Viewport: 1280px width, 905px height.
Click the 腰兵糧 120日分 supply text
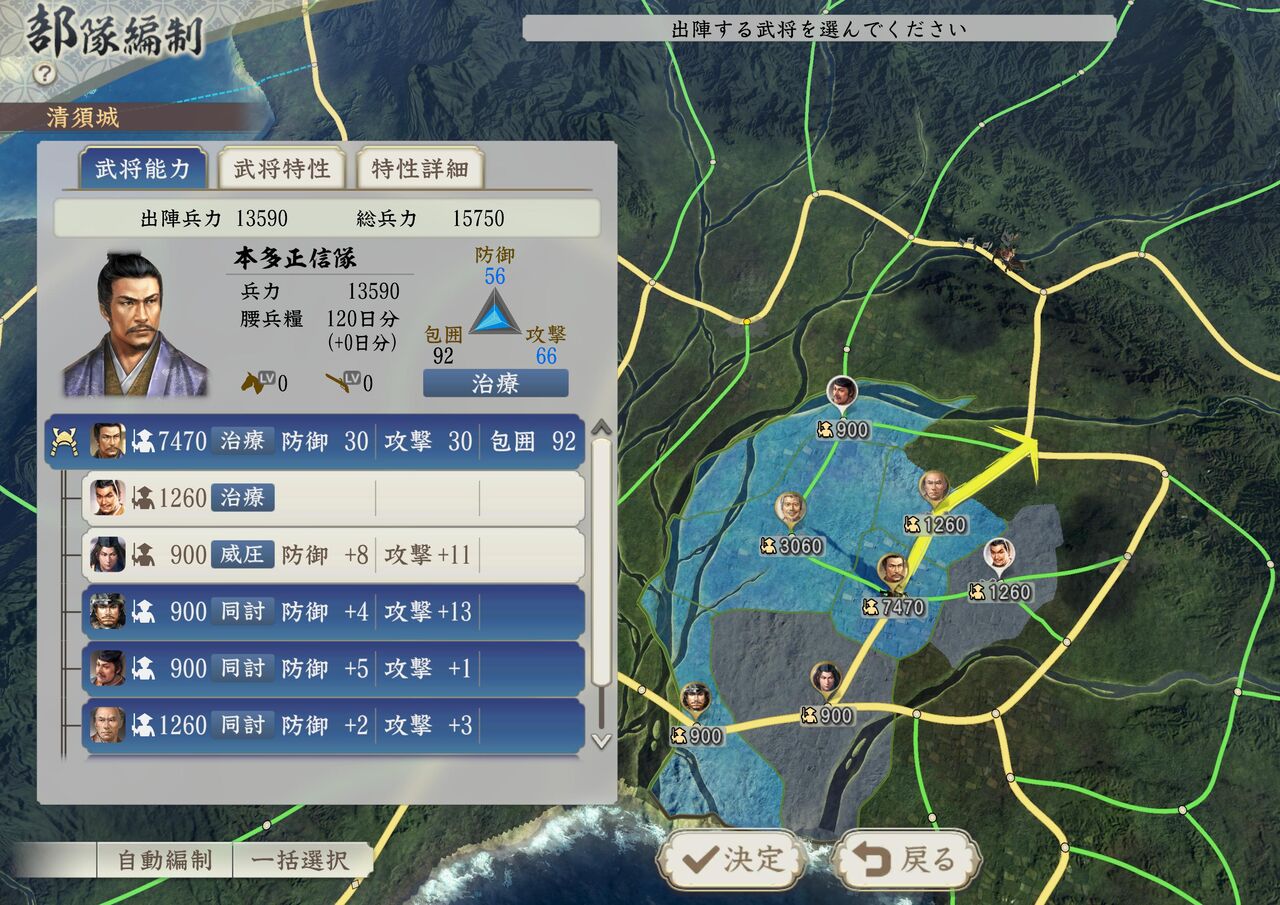point(320,319)
